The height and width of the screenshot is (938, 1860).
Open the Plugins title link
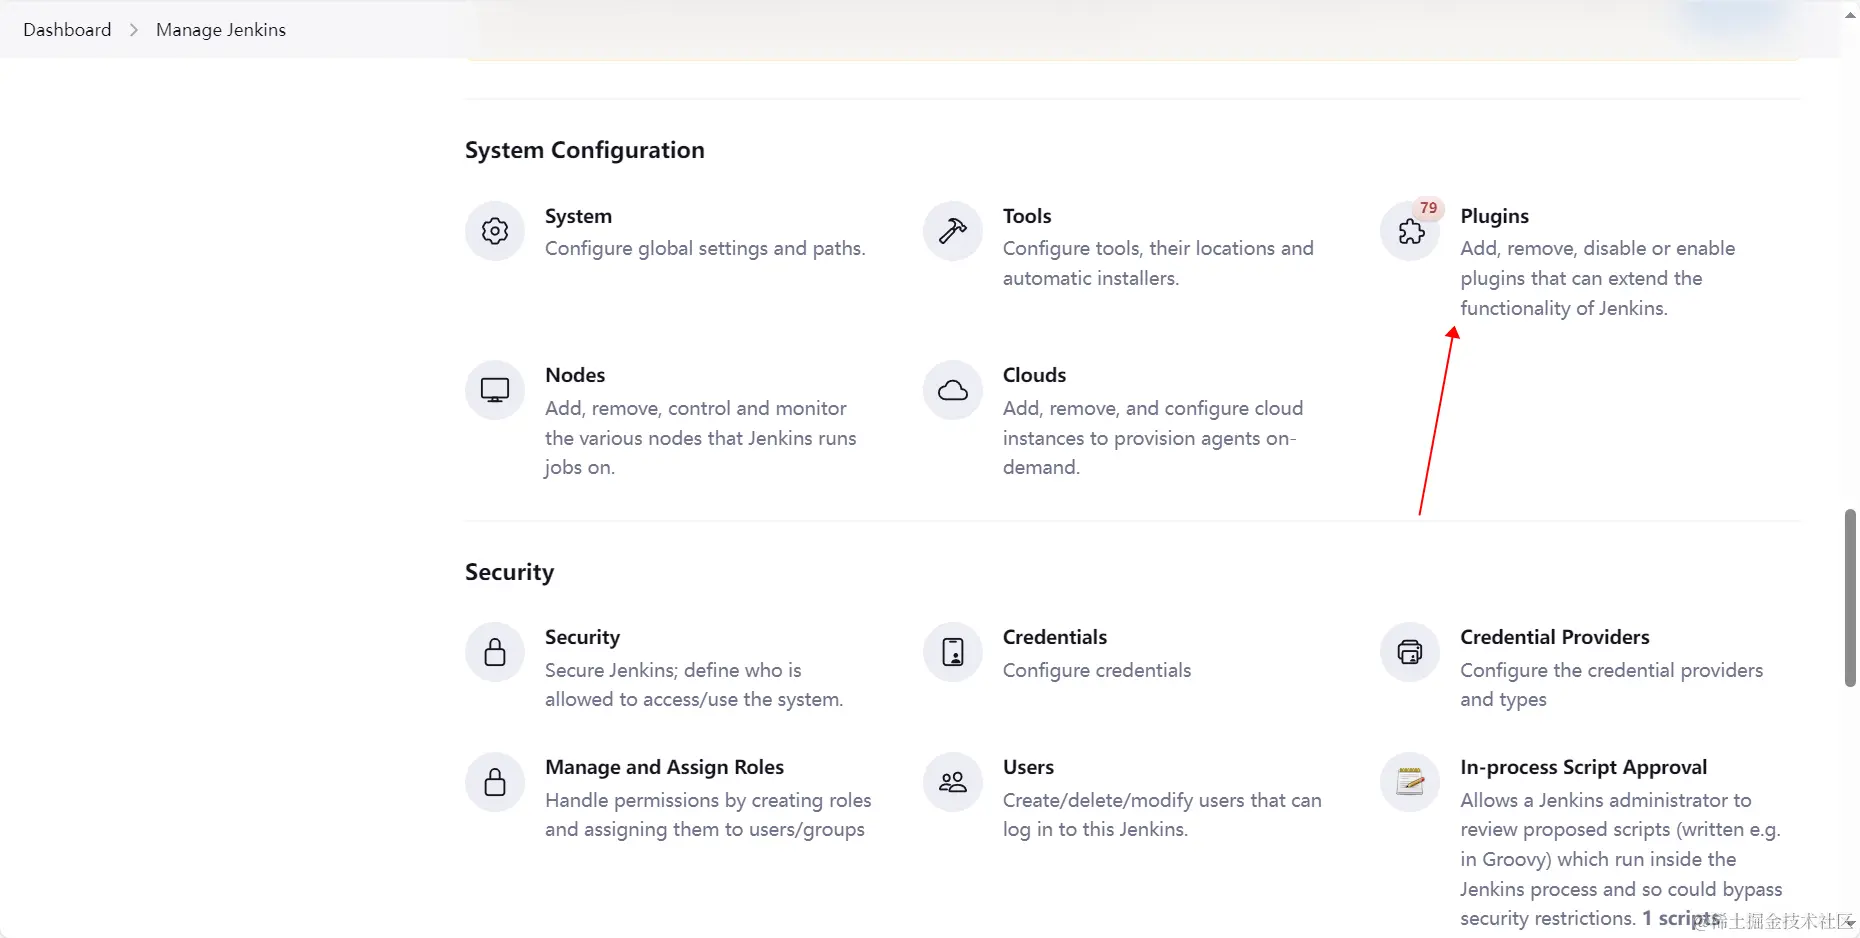coord(1494,216)
